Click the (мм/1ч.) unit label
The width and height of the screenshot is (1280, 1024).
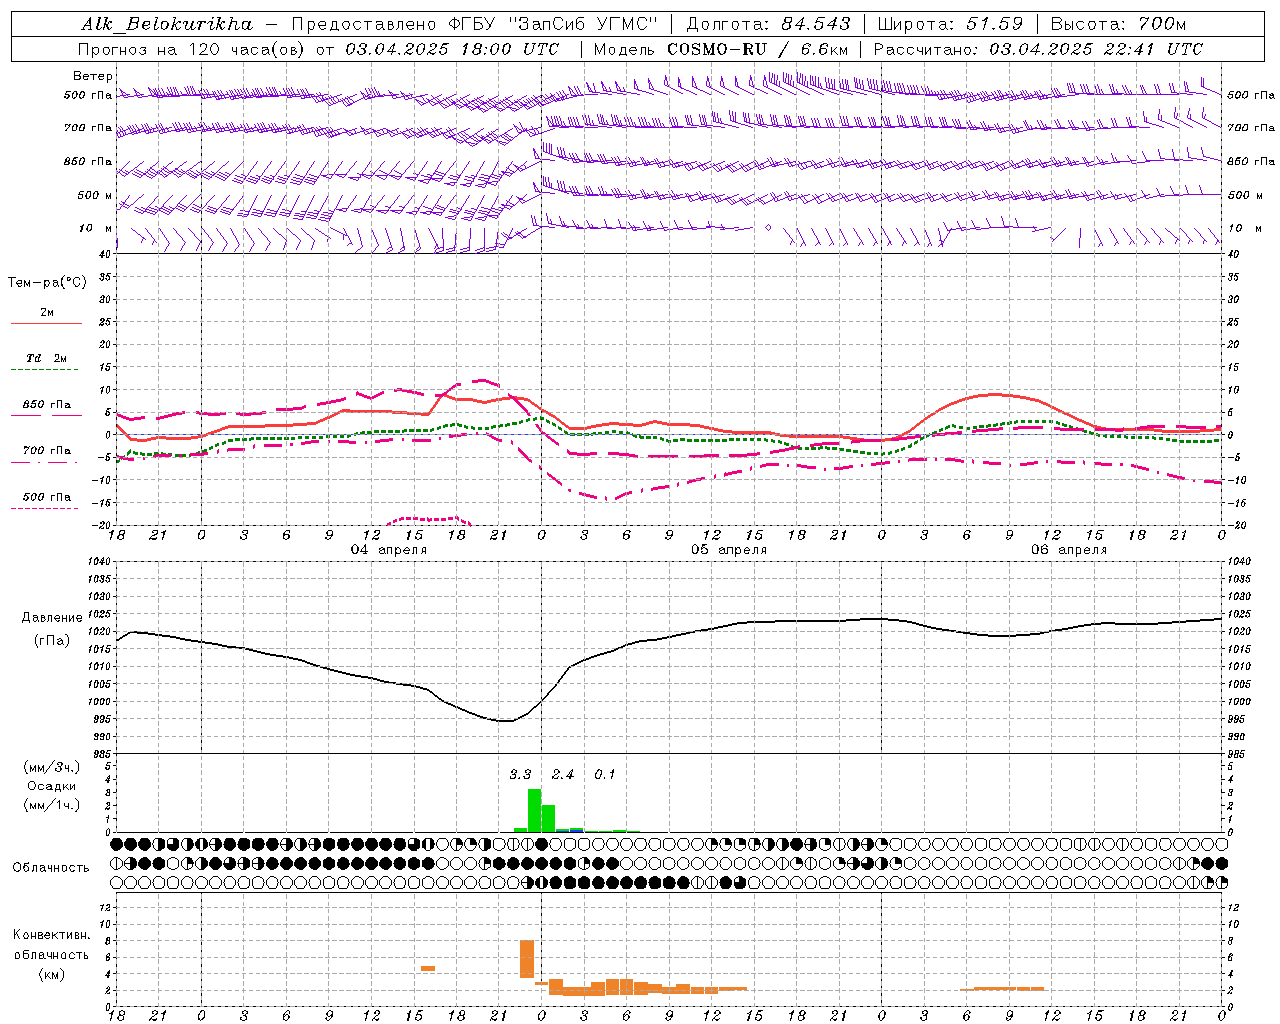[52, 805]
